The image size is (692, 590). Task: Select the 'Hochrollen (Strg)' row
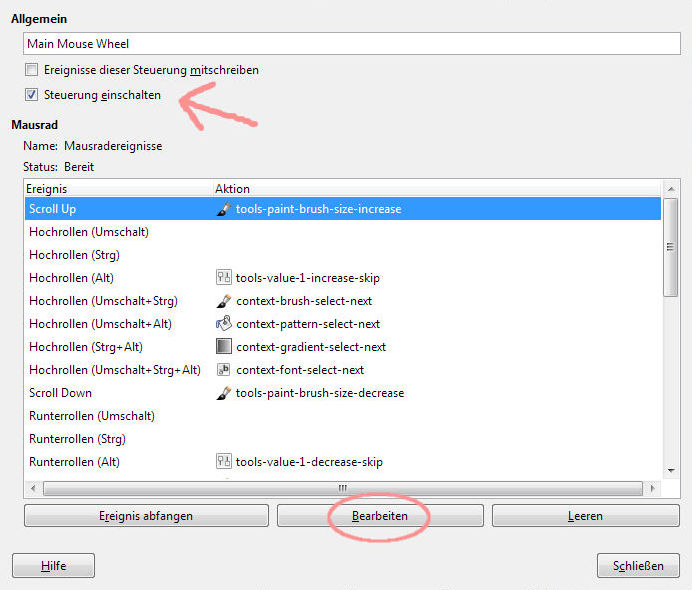pyautogui.click(x=343, y=255)
